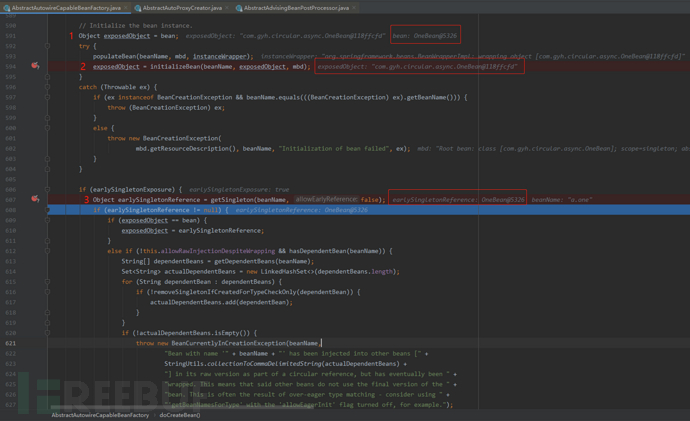Switch to AbstractAdvisingBeanPostProcessor.java tab

(296, 7)
